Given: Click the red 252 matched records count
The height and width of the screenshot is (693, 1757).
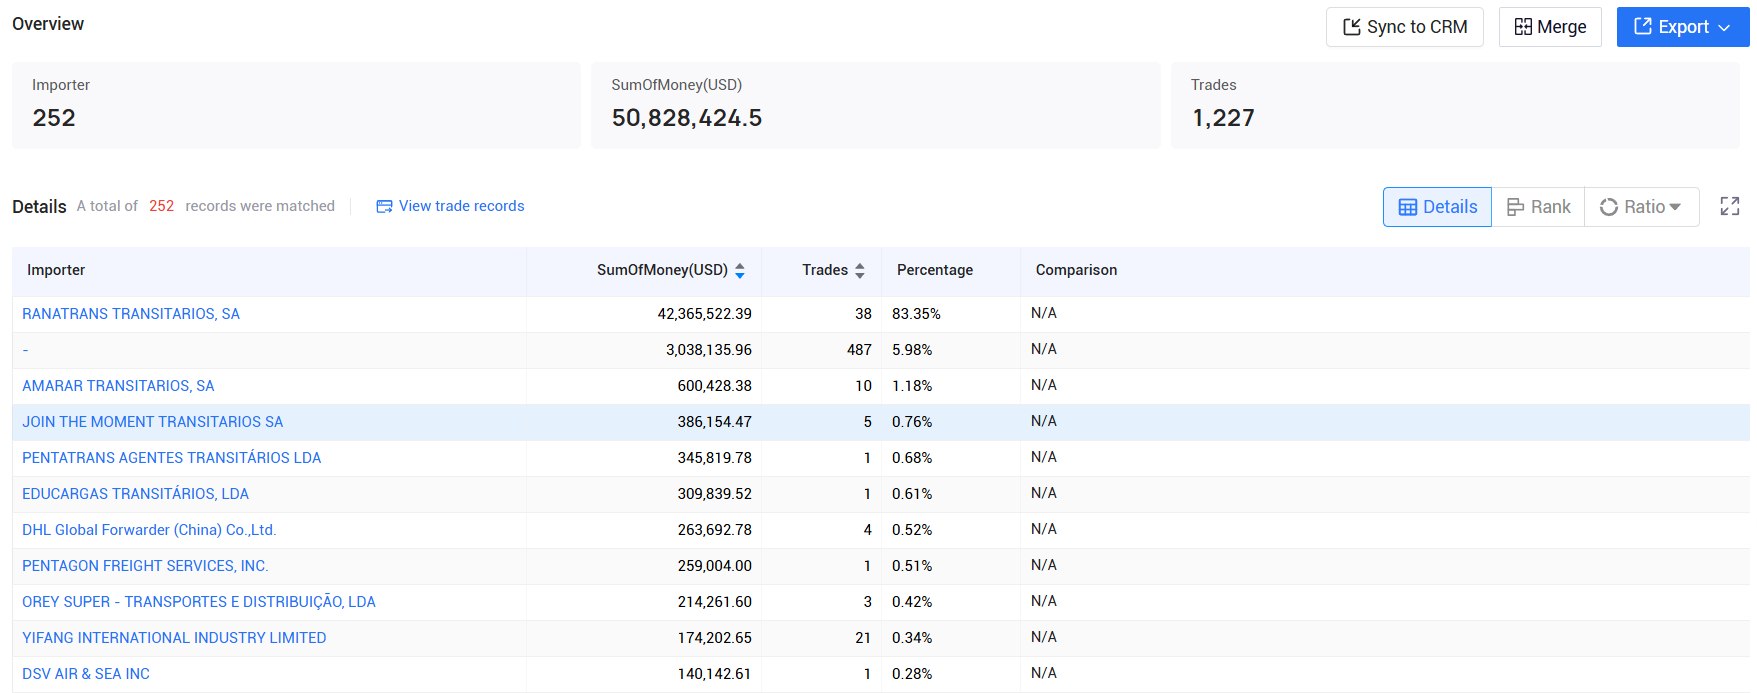Looking at the screenshot, I should pos(161,206).
